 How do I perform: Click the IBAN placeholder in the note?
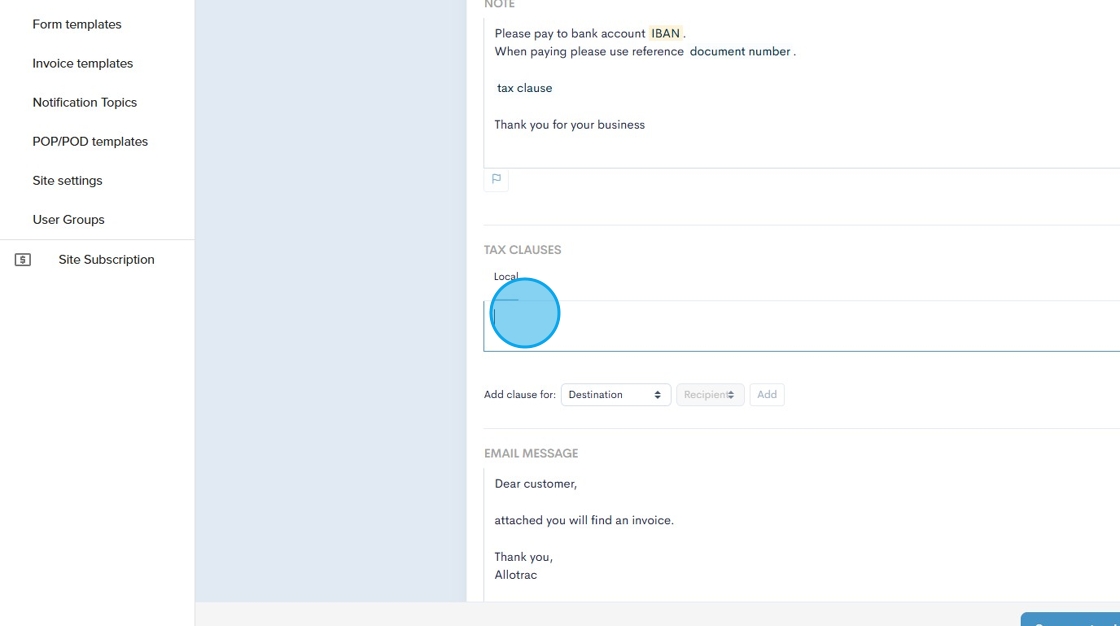tap(665, 34)
